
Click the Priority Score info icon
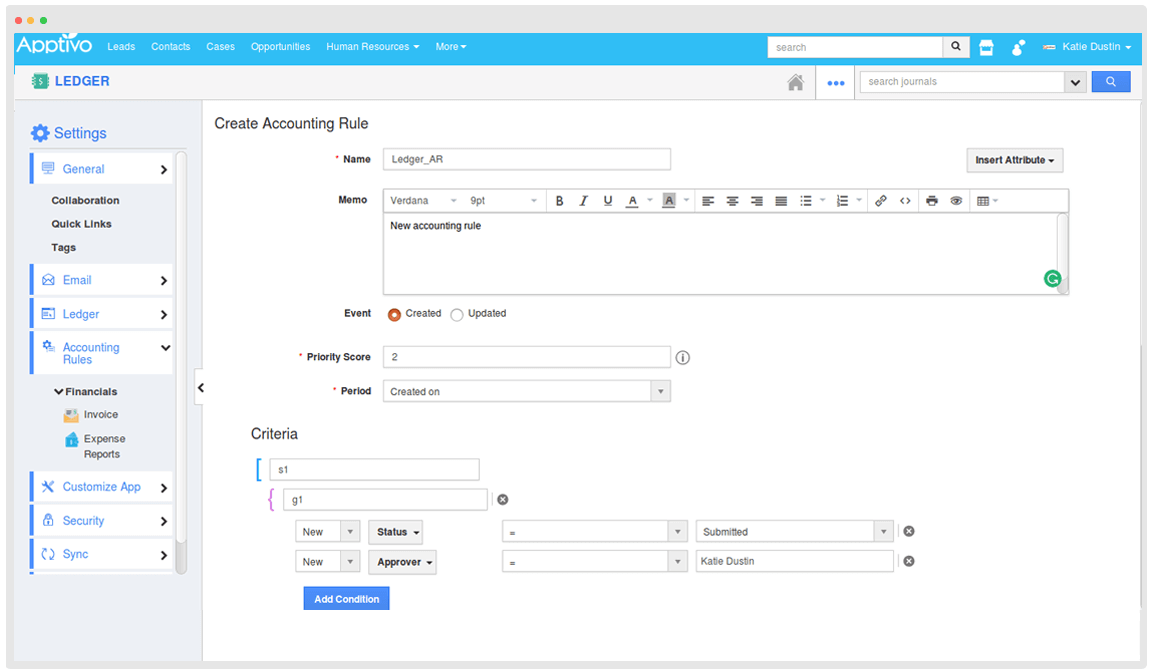(x=683, y=357)
